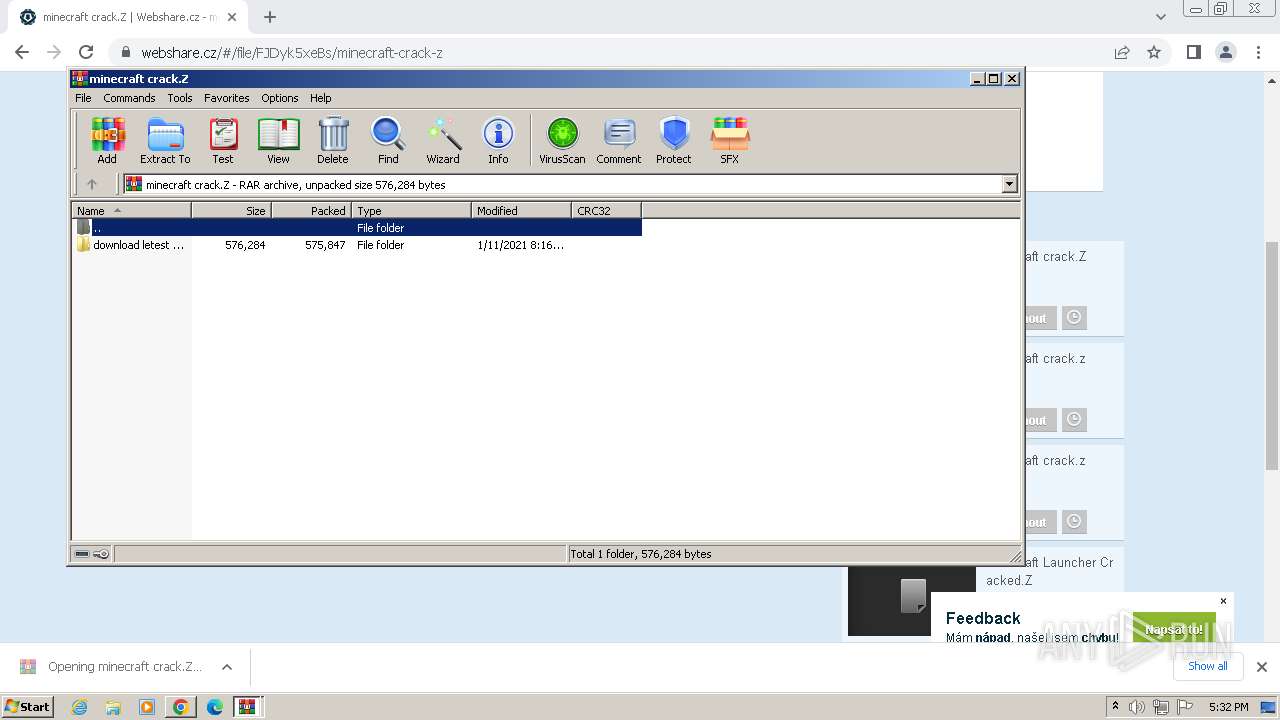This screenshot has width=1280, height=720.
Task: Sort by Modified column header
Action: tap(521, 210)
